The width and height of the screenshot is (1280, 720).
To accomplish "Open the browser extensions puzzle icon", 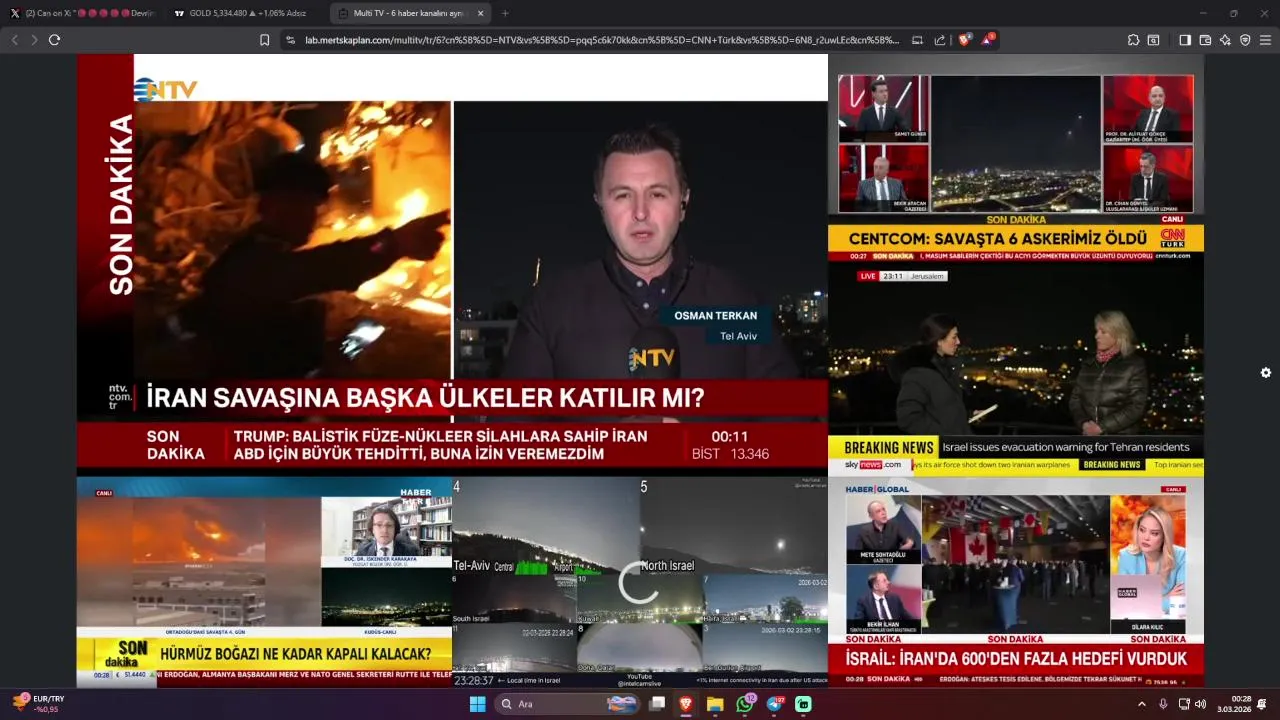I will (1133, 40).
